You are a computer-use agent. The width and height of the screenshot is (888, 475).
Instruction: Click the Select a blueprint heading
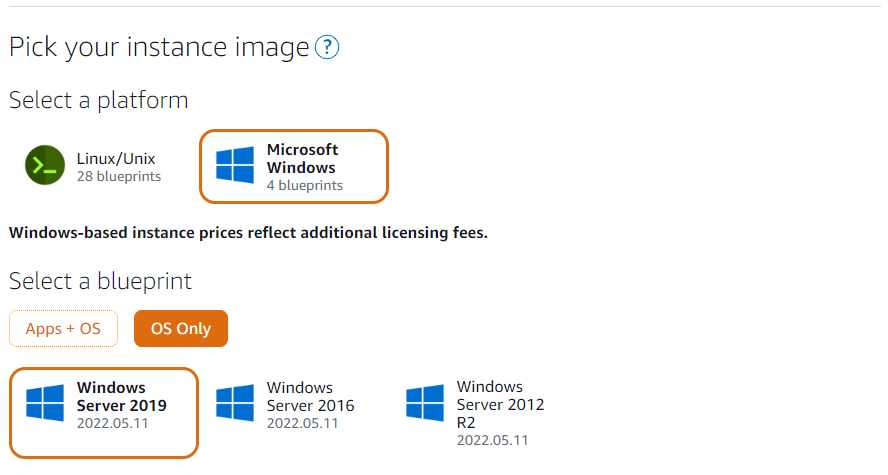[x=100, y=281]
